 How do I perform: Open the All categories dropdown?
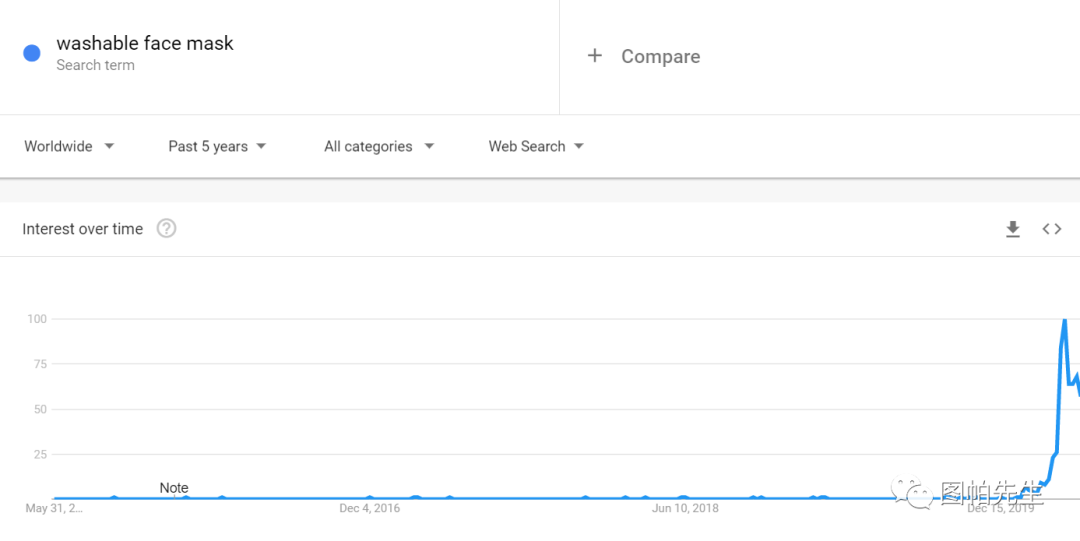tap(379, 146)
